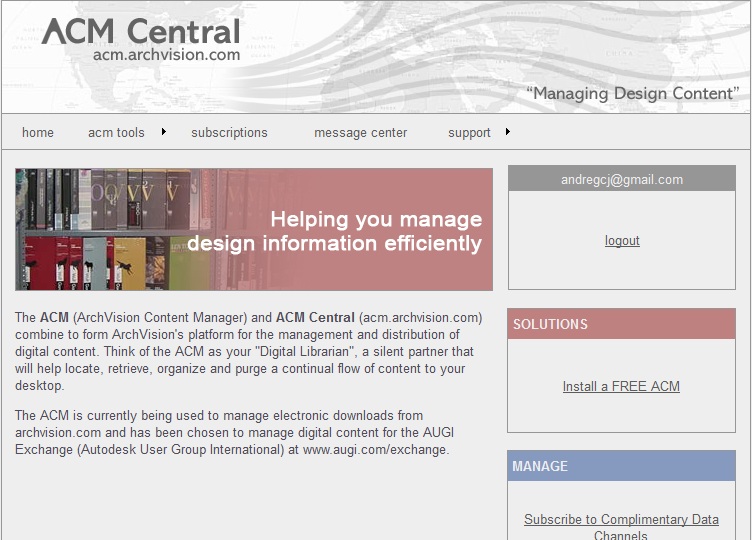Click the SOLUTIONS panel header

(621, 324)
